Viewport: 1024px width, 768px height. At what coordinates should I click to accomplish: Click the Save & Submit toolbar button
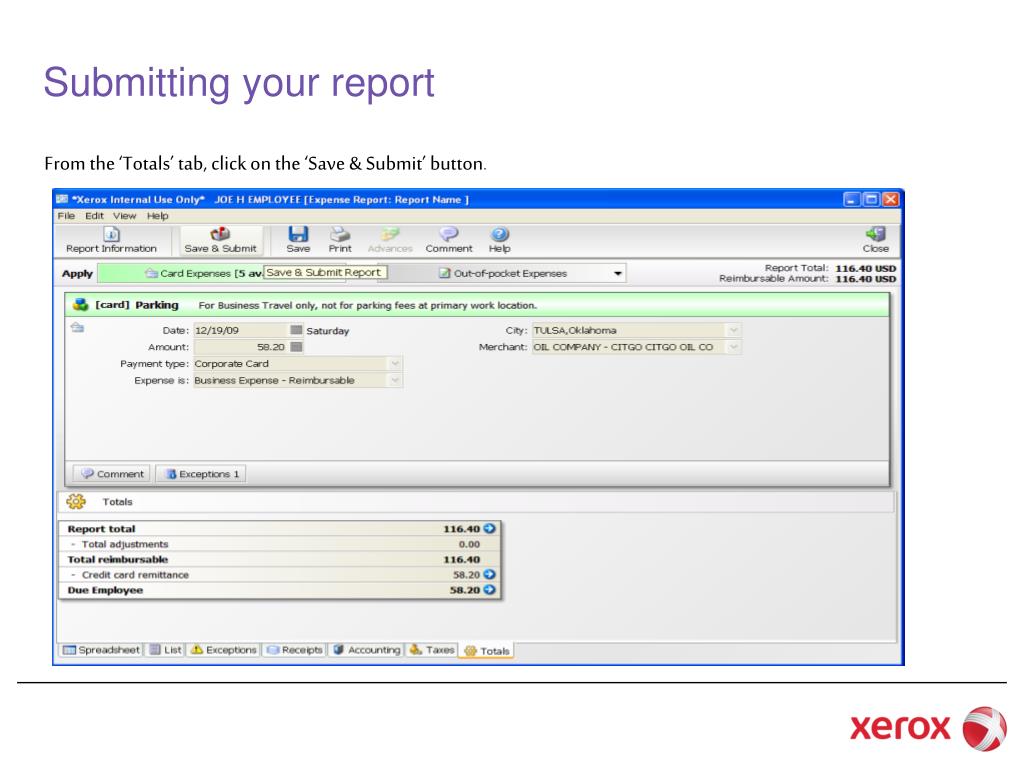click(x=220, y=240)
